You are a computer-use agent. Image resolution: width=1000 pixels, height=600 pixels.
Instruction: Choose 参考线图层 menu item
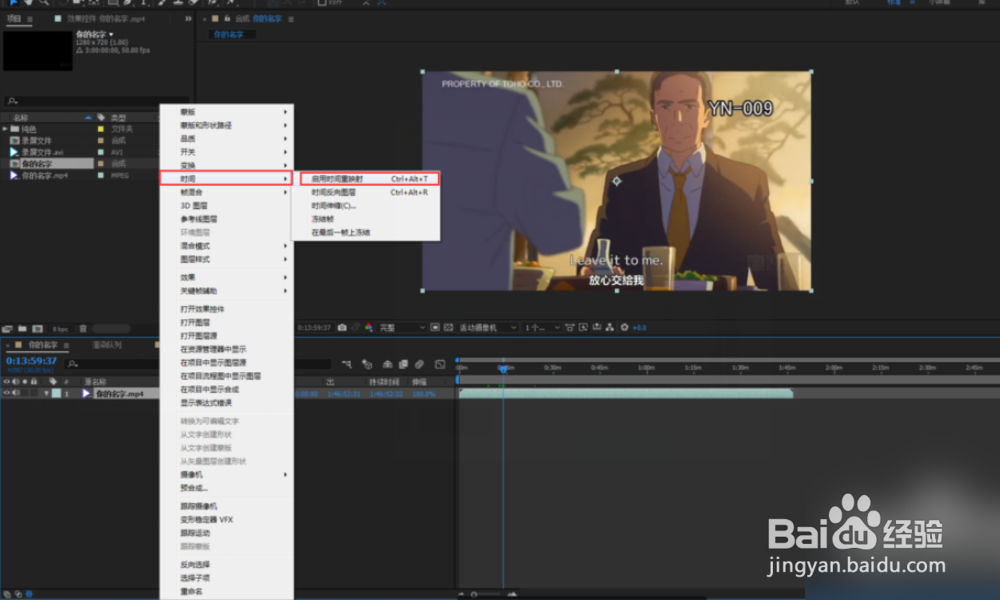[227, 219]
